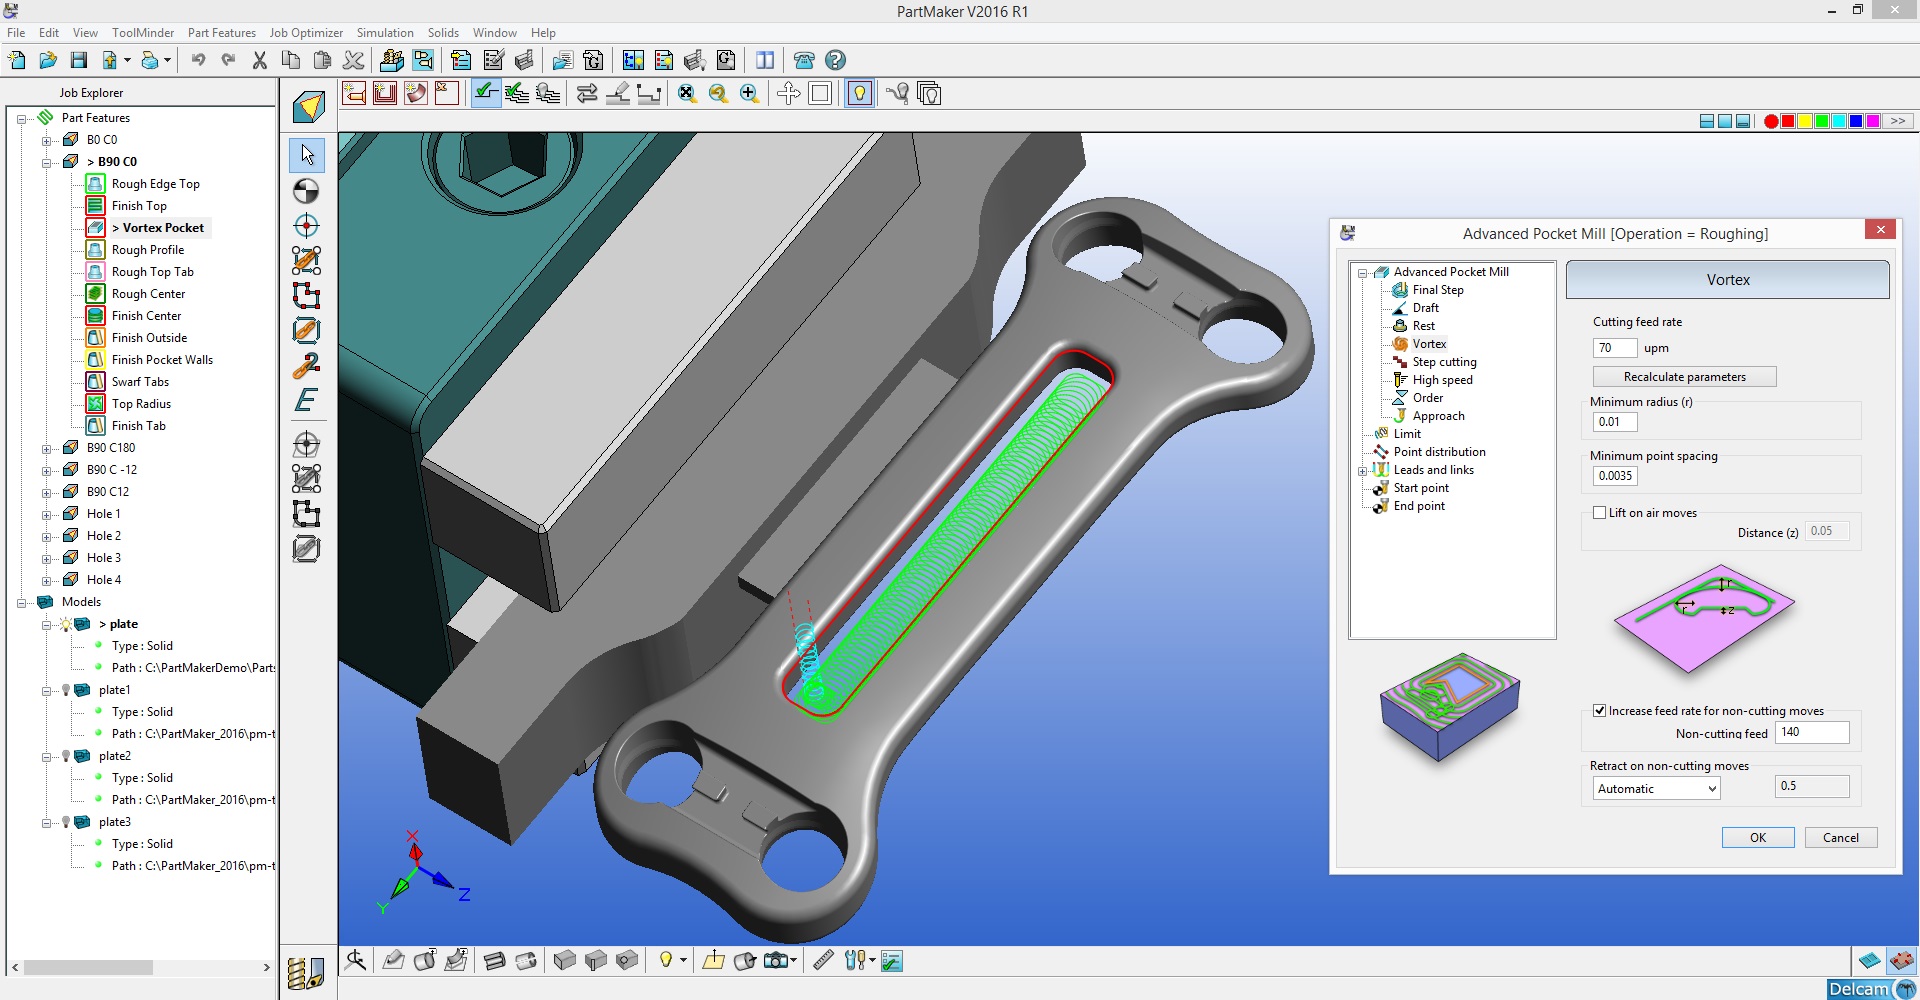Click the telephone support icon
The height and width of the screenshot is (1000, 1920).
click(804, 61)
